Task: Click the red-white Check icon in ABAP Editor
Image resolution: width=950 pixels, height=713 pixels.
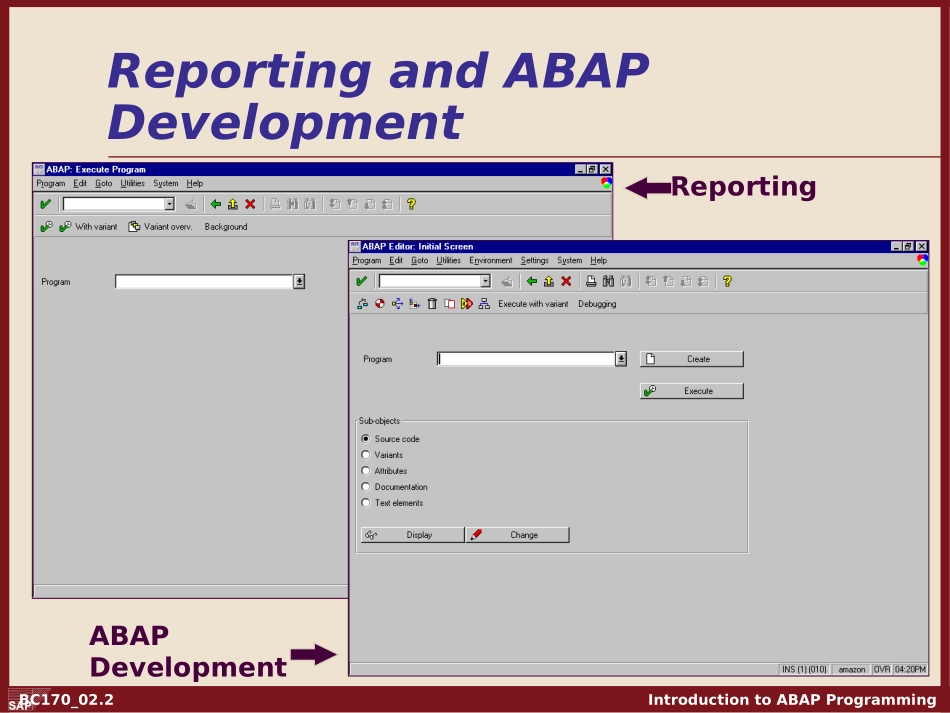Action: click(380, 303)
